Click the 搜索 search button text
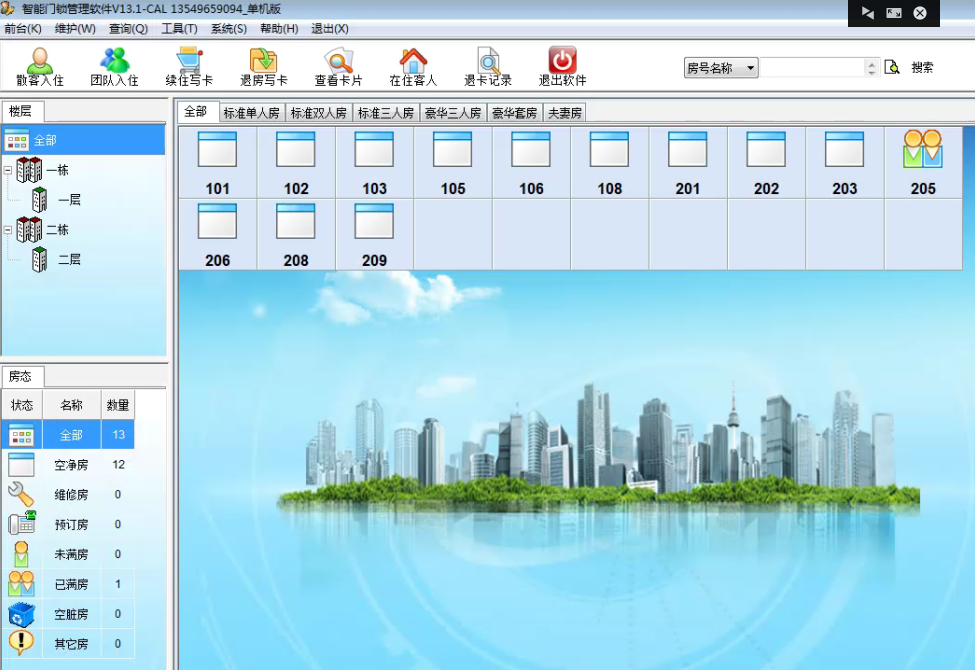The image size is (975, 670). [922, 67]
